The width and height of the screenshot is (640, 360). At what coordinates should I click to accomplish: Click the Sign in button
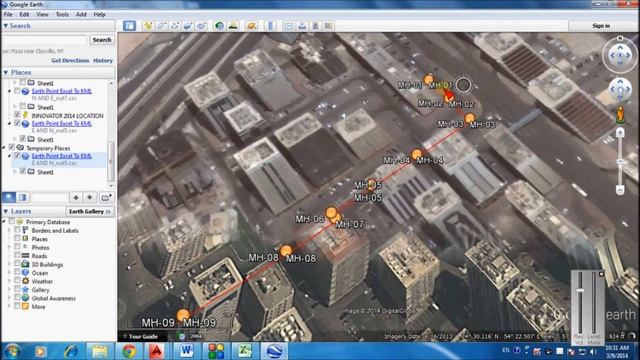tap(601, 26)
